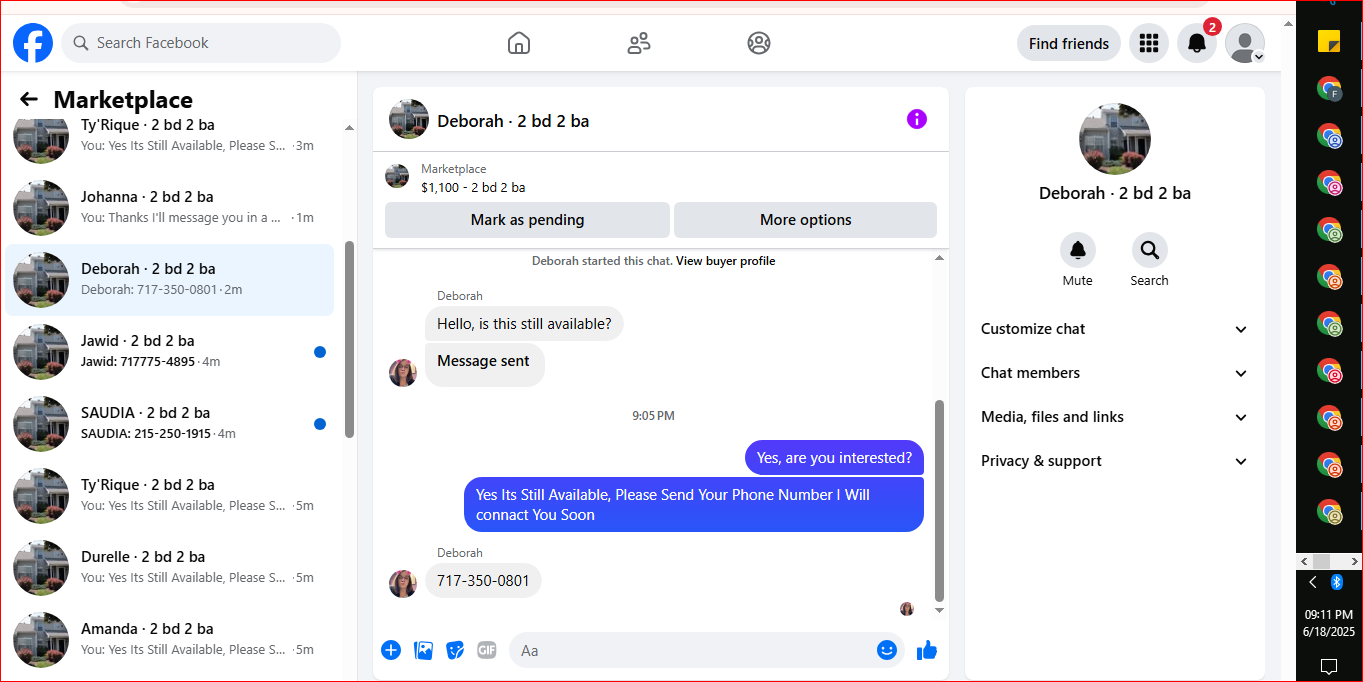Viewport: 1363px width, 682px height.
Task: Click the Bluetooth tray icon
Action: (1337, 582)
